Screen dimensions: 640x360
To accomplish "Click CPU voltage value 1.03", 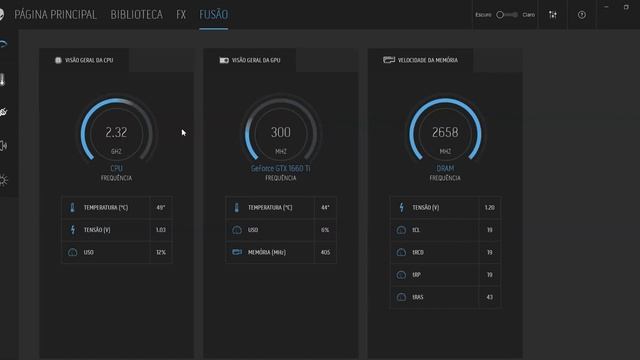I will pyautogui.click(x=161, y=230).
